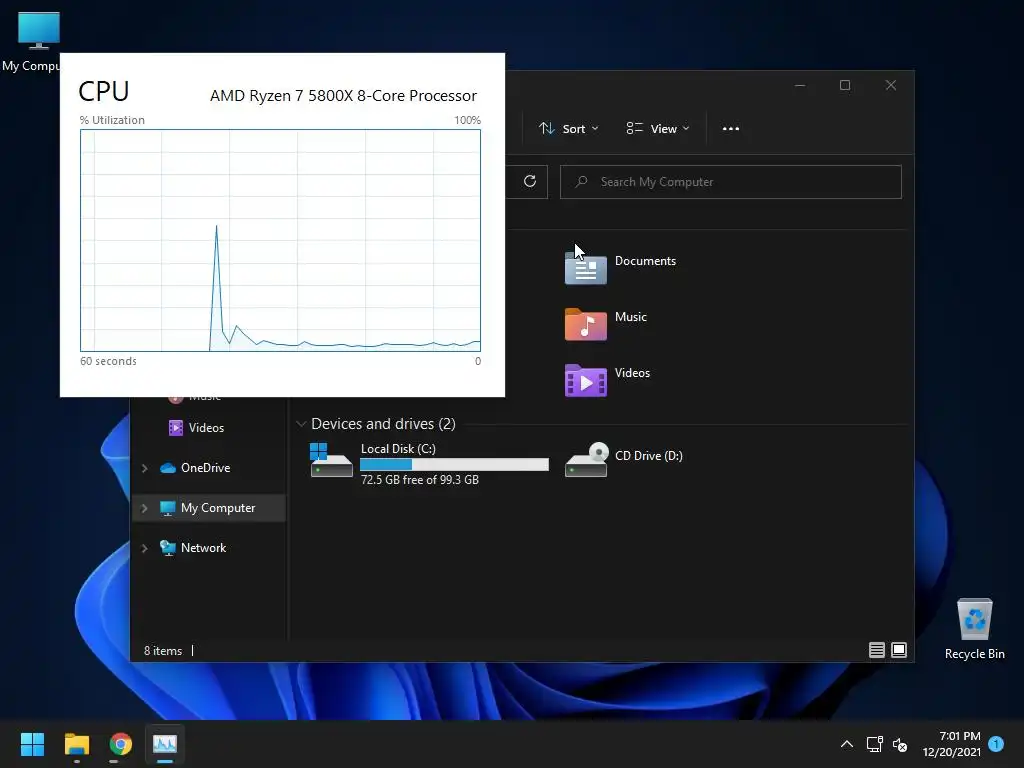Click the AMD Ryzen 7 5800X processor name
The width and height of the screenshot is (1024, 768).
click(x=344, y=96)
